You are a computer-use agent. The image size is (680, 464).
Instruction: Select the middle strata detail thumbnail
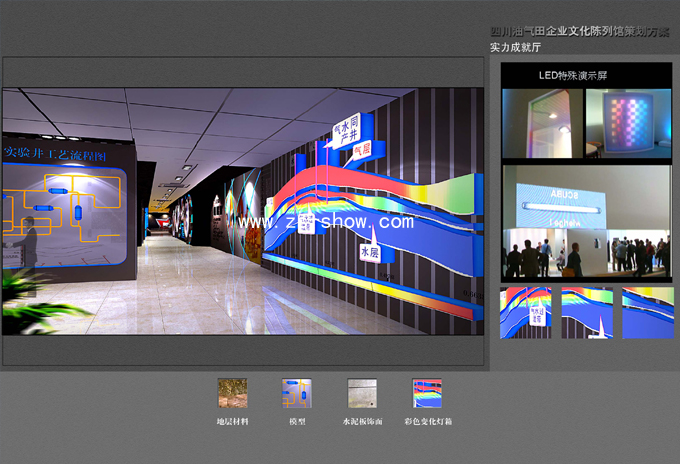click(586, 313)
